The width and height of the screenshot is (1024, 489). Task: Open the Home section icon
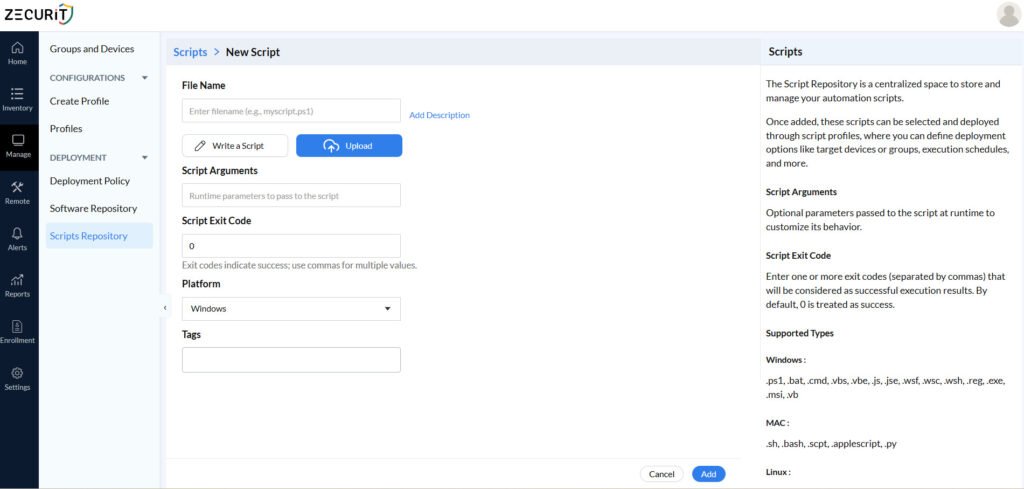tap(18, 48)
